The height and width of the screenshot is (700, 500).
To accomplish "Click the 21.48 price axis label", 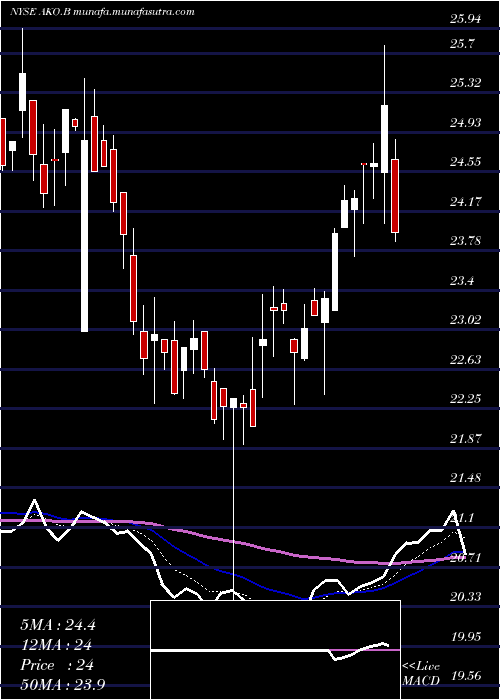I will tap(468, 478).
